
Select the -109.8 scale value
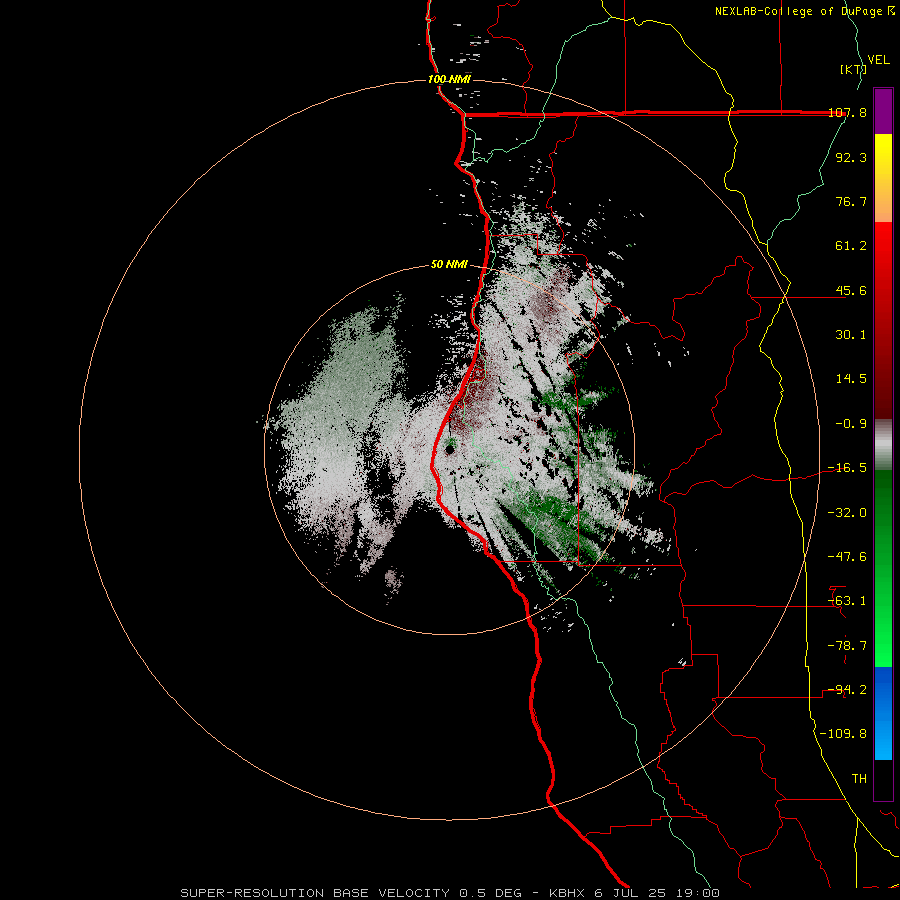click(844, 734)
